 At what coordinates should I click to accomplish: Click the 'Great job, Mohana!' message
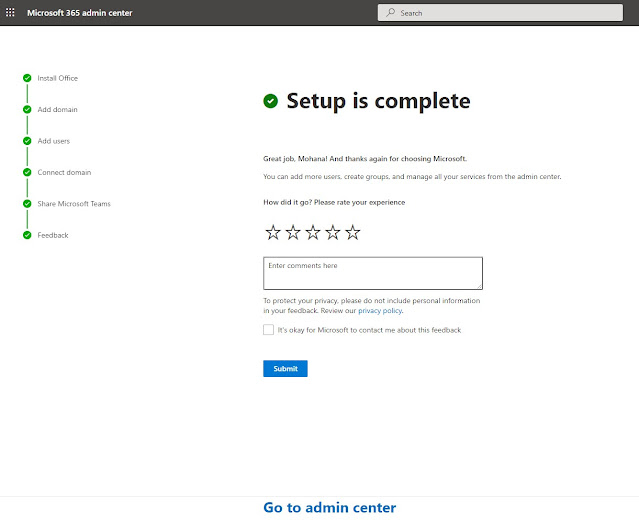coord(365,159)
